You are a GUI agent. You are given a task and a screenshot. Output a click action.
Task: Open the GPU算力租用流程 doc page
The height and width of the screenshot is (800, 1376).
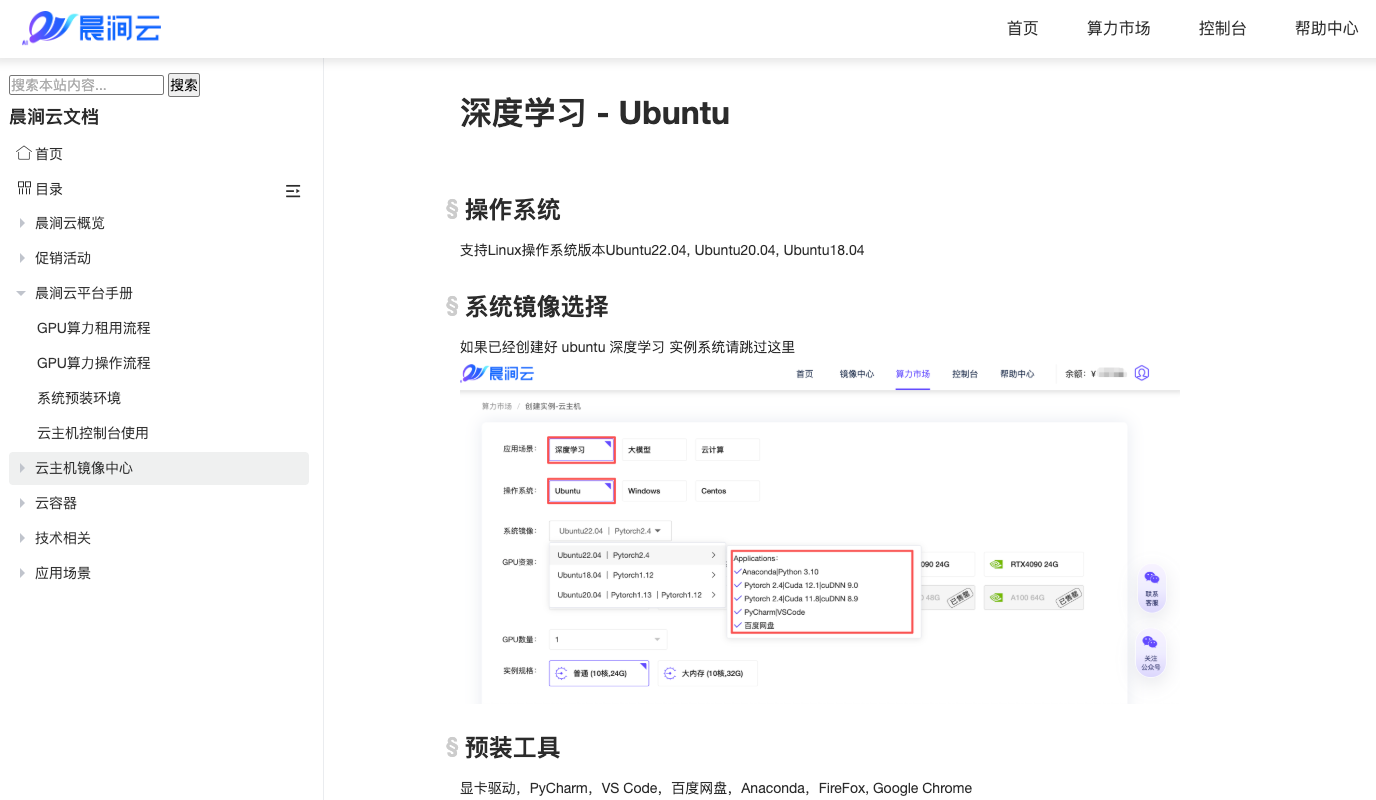[94, 328]
